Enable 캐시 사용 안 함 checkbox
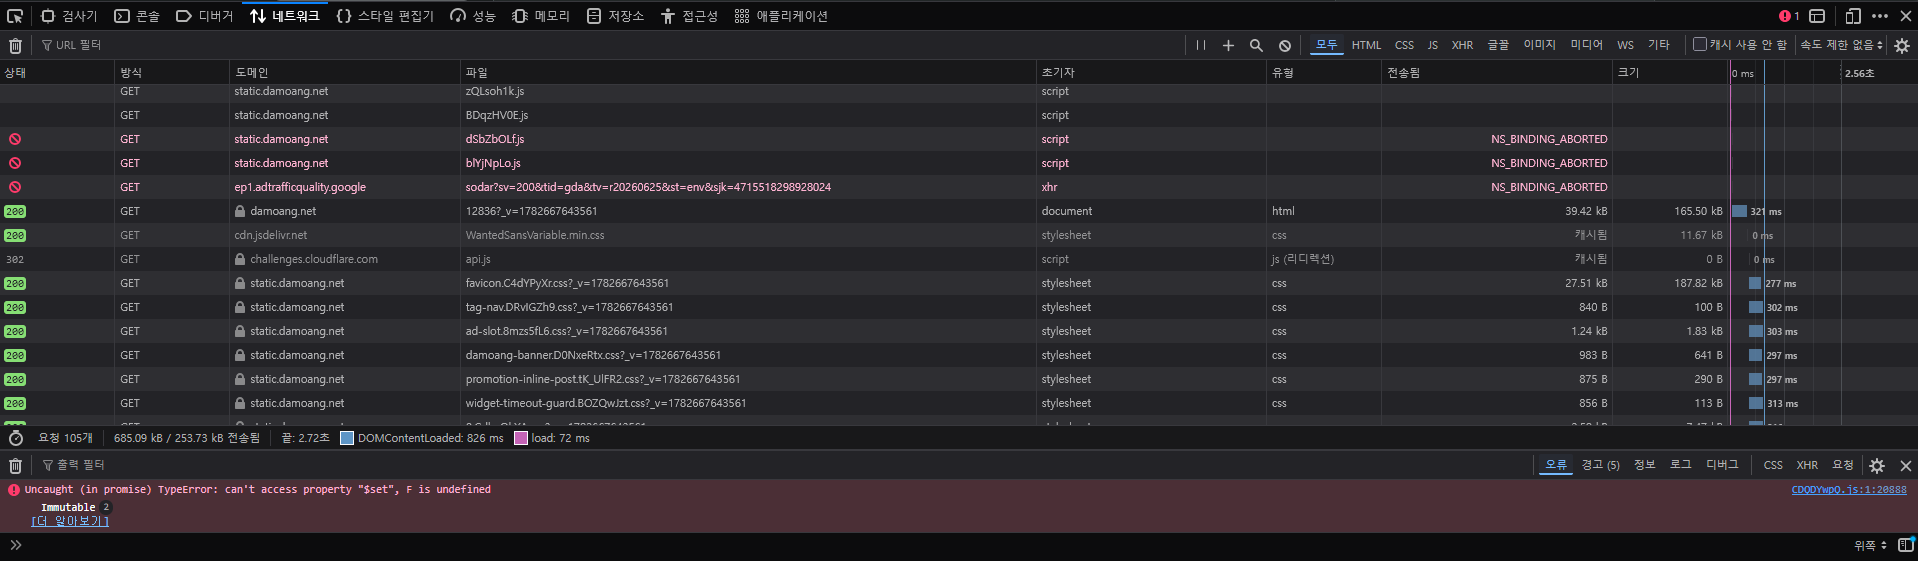Screen dimensions: 1918x561 click(1699, 44)
